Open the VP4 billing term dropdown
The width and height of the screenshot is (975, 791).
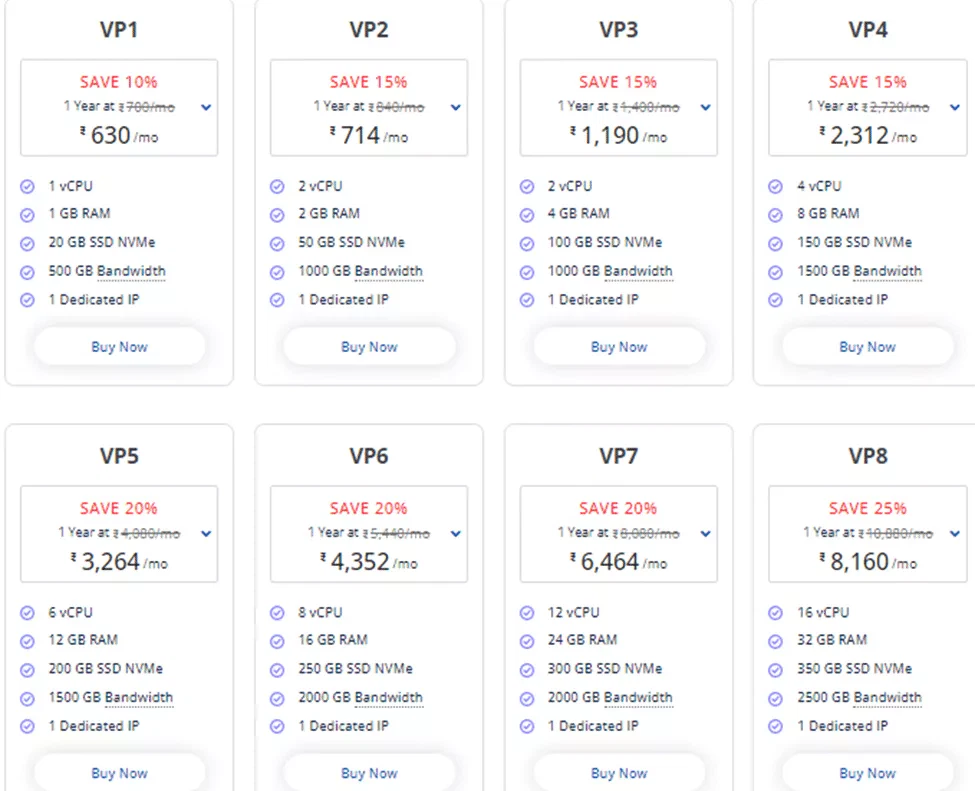pyautogui.click(x=954, y=107)
